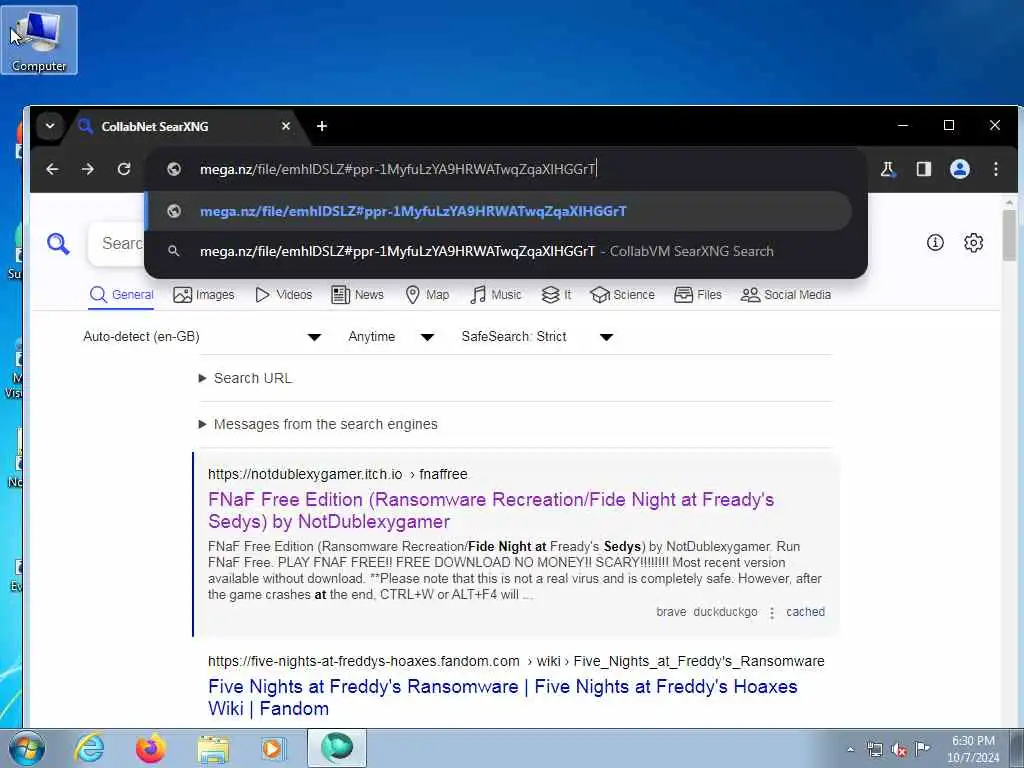Open the Windows Start button
Image resolution: width=1024 pixels, height=768 pixels.
click(x=27, y=748)
